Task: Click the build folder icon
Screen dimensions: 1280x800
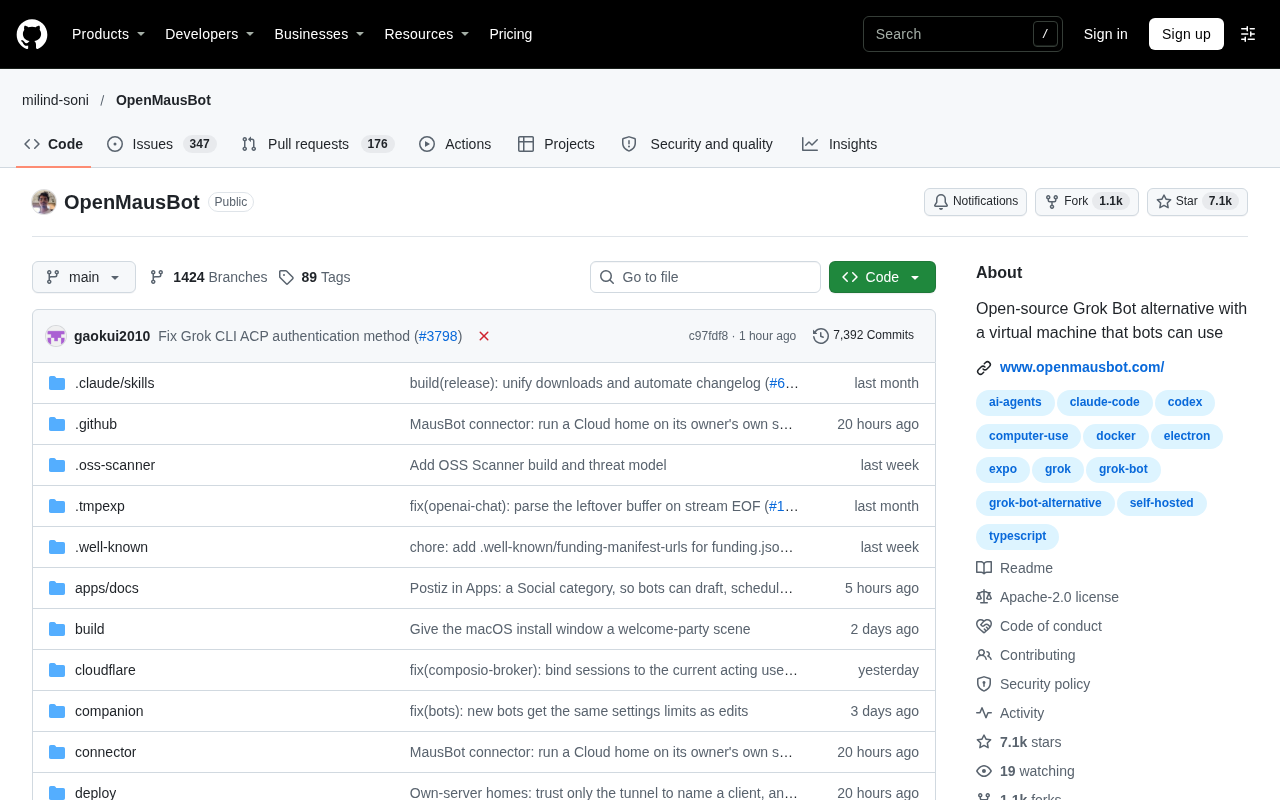Action: [57, 629]
